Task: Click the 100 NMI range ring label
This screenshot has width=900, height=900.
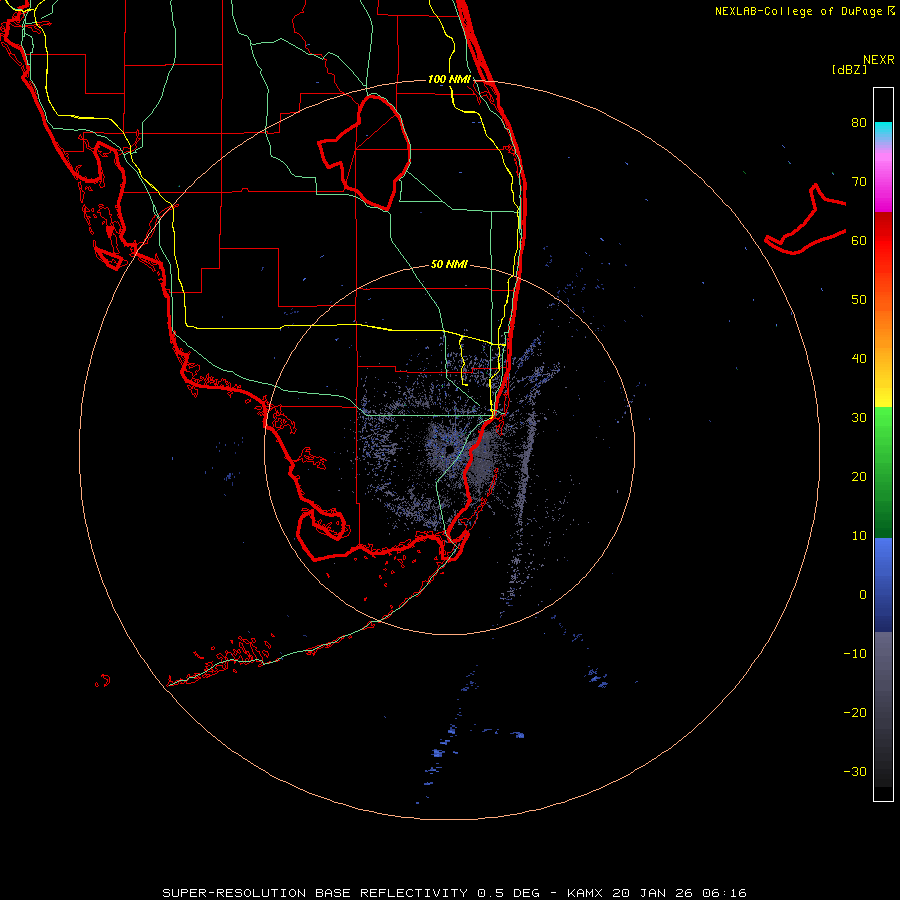Action: [x=449, y=79]
